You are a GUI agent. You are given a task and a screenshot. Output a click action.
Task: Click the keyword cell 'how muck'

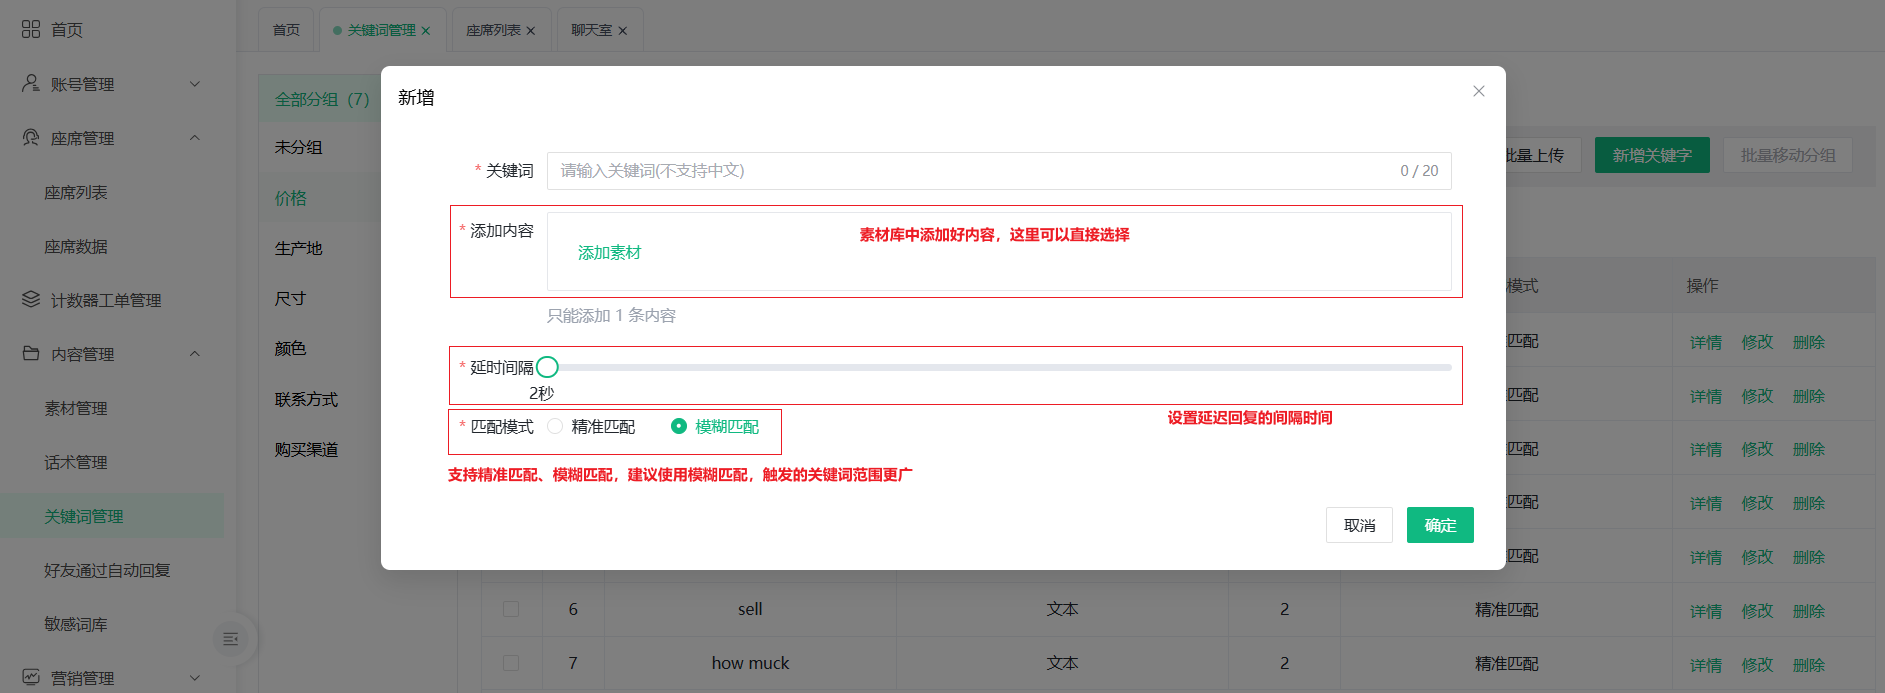(750, 663)
